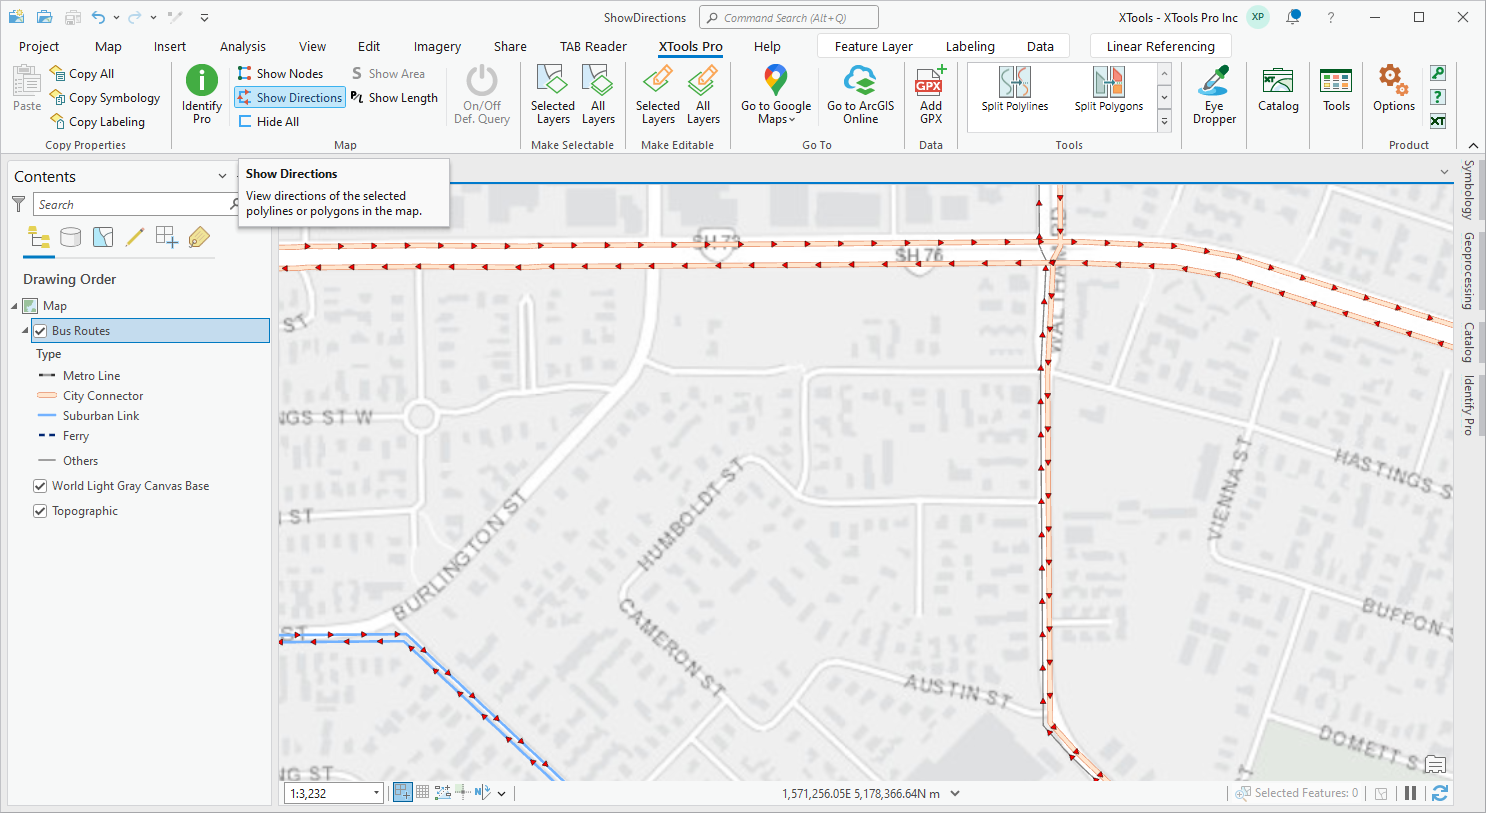Click the Identify Pro tool
The height and width of the screenshot is (813, 1486).
coord(200,93)
